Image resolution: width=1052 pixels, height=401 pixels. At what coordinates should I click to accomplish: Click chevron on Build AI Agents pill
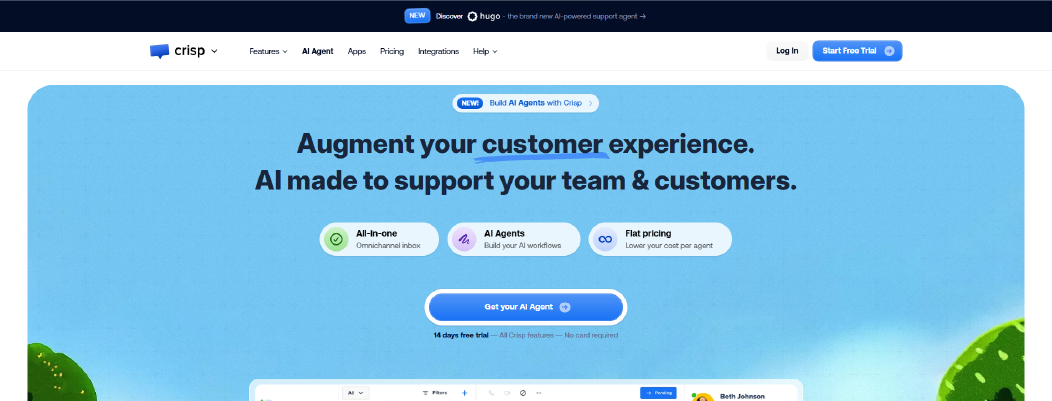tap(590, 103)
